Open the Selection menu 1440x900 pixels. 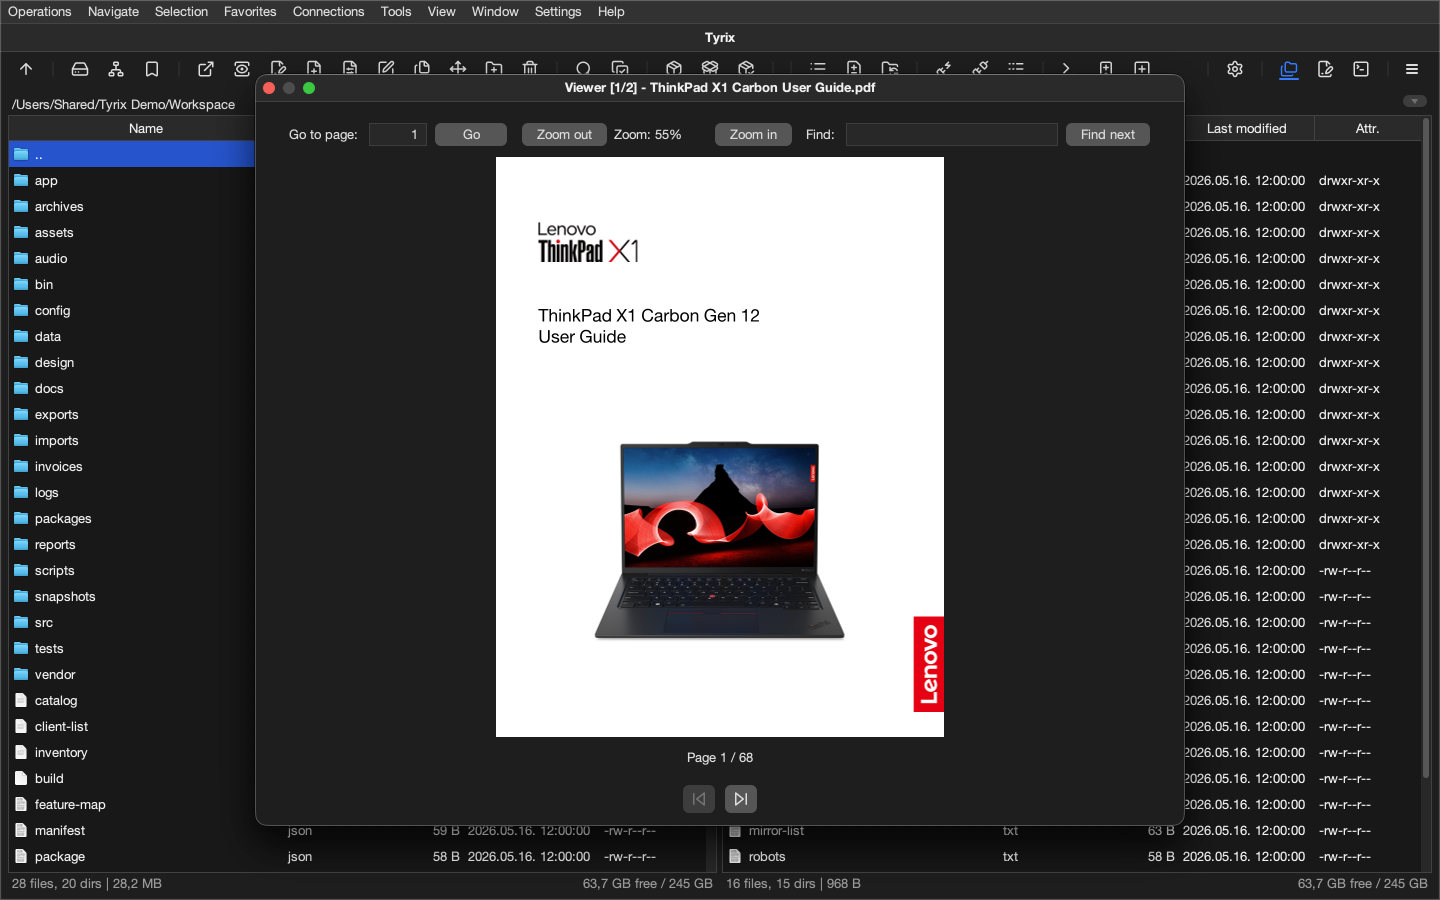pyautogui.click(x=181, y=12)
